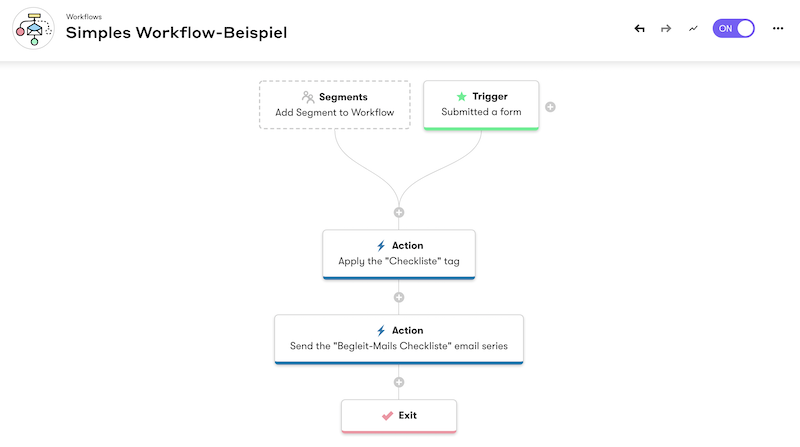This screenshot has height=447, width=800.
Task: Undo the last workflow change
Action: pyautogui.click(x=640, y=29)
